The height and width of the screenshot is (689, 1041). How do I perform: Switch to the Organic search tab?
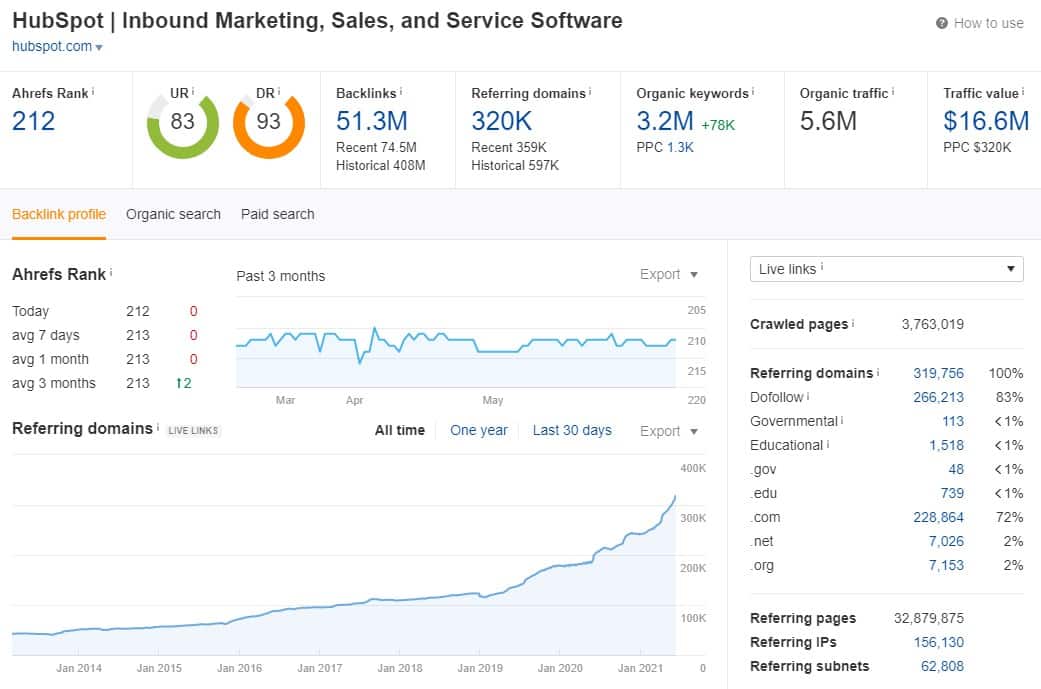(173, 214)
